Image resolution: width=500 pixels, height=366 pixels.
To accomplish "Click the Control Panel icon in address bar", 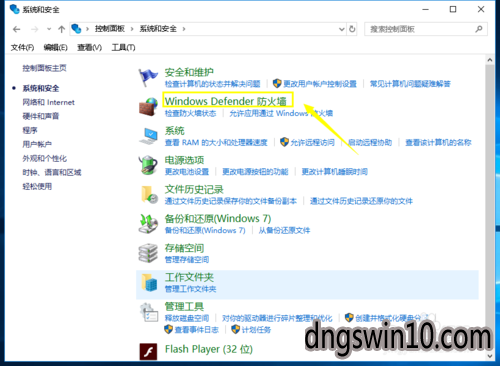I will pyautogui.click(x=76, y=29).
